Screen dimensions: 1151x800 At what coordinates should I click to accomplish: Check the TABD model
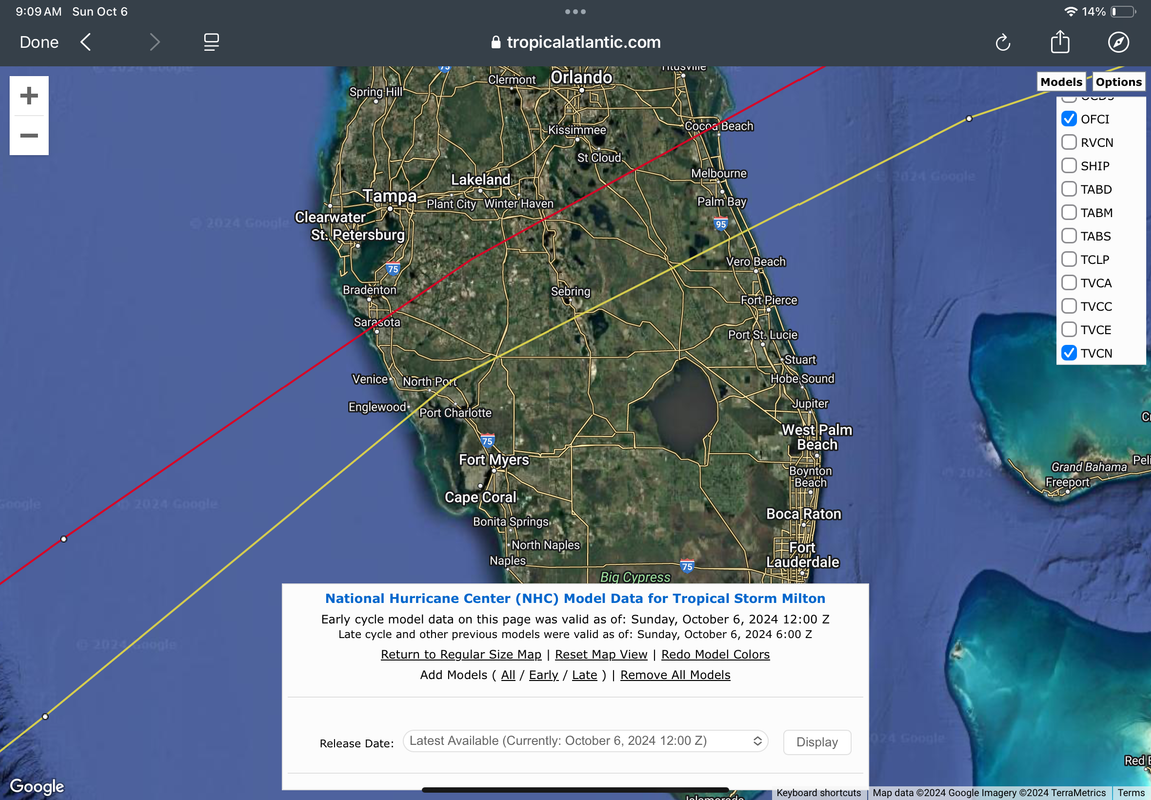(1069, 189)
